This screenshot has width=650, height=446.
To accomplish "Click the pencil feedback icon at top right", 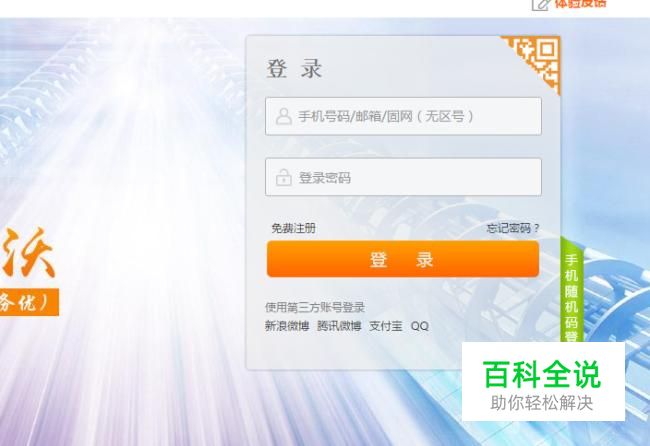I will pyautogui.click(x=541, y=5).
